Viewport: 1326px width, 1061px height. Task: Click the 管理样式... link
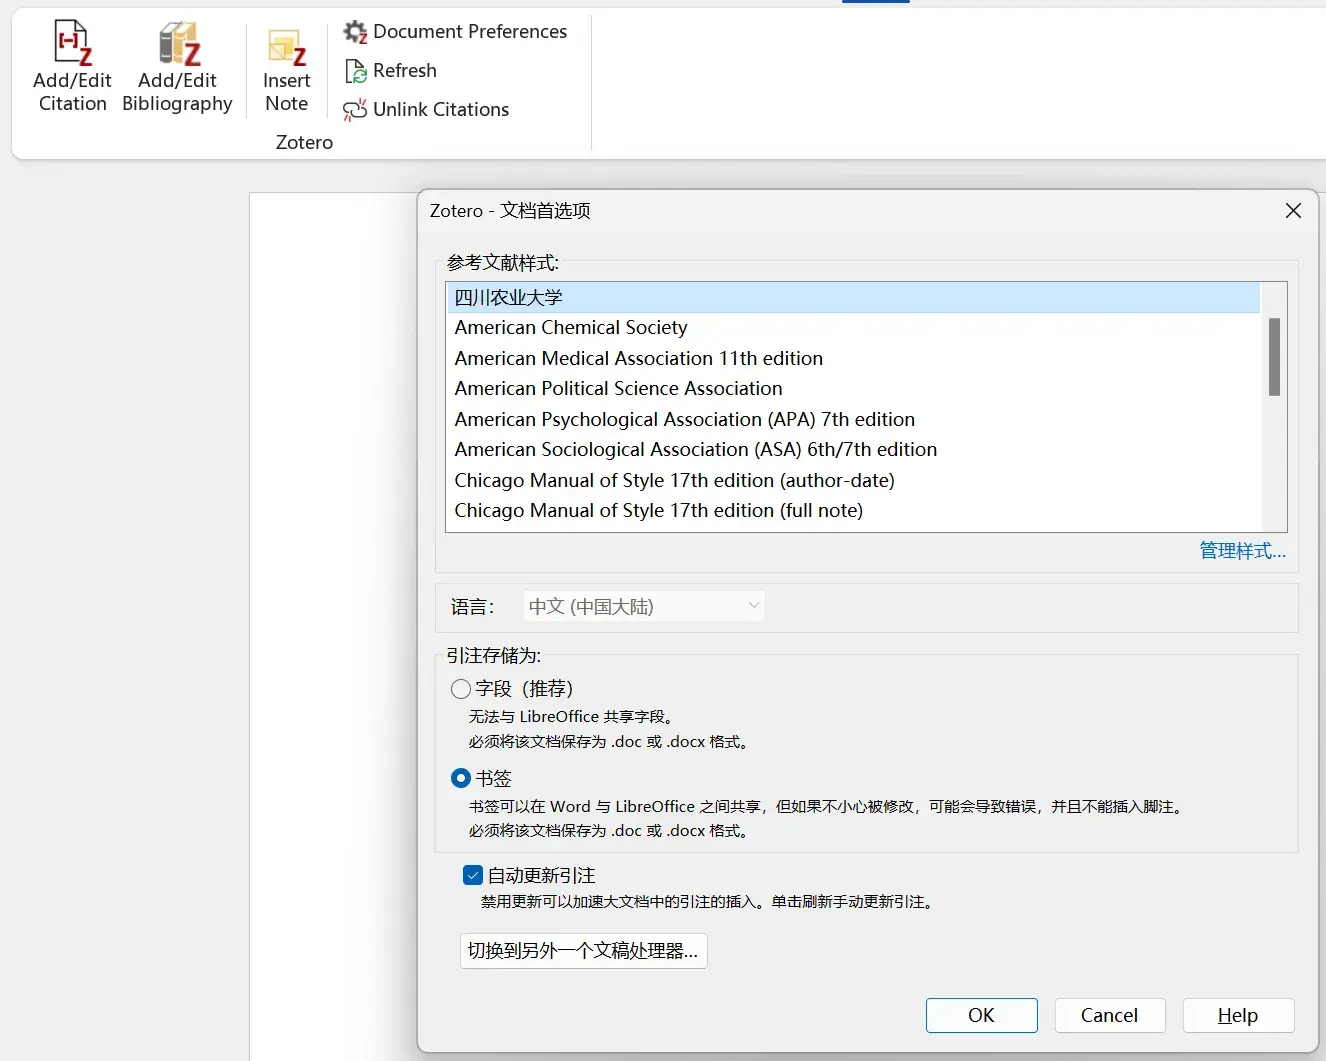(x=1242, y=551)
